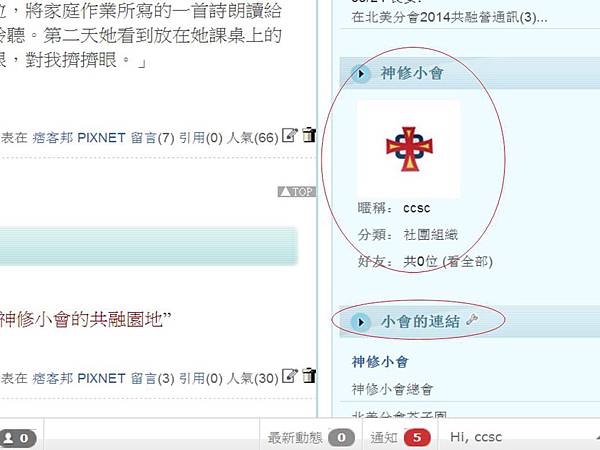Click trash icon beside 人氣(30)
The image size is (600, 450).
[309, 376]
